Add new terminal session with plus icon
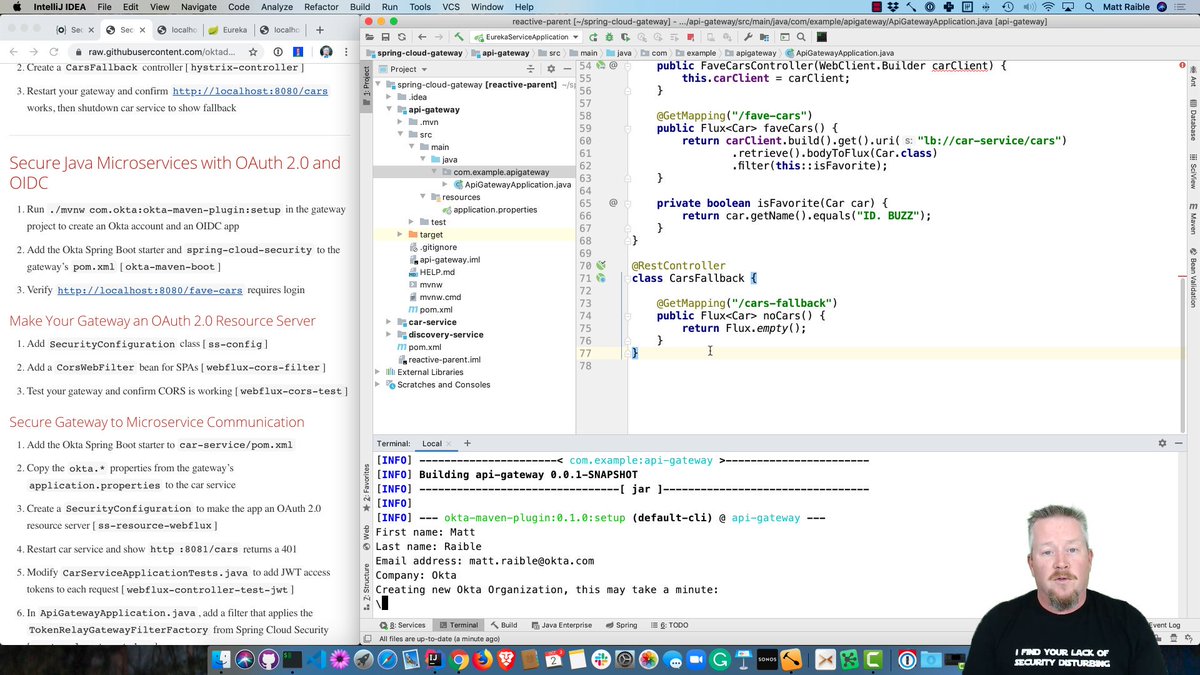This screenshot has width=1200, height=675. click(x=467, y=443)
